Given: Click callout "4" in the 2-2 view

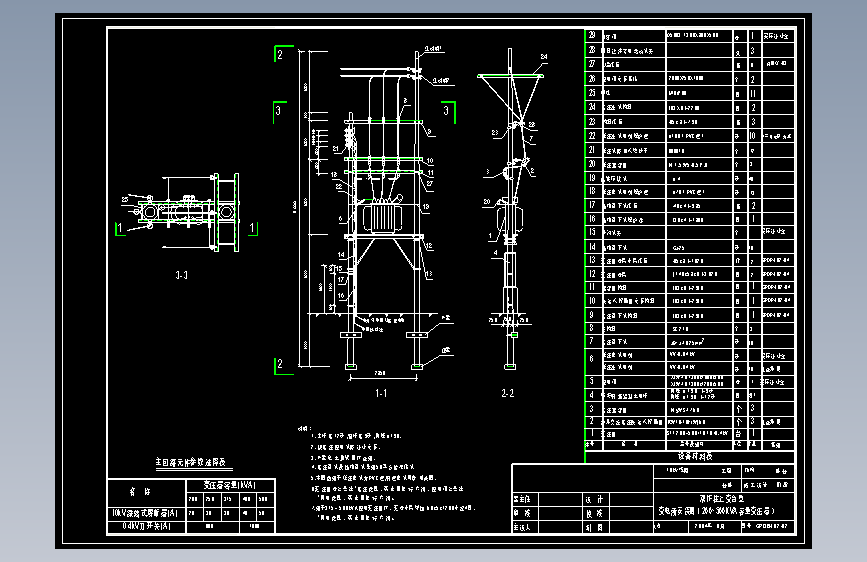Looking at the screenshot, I should coord(495,252).
